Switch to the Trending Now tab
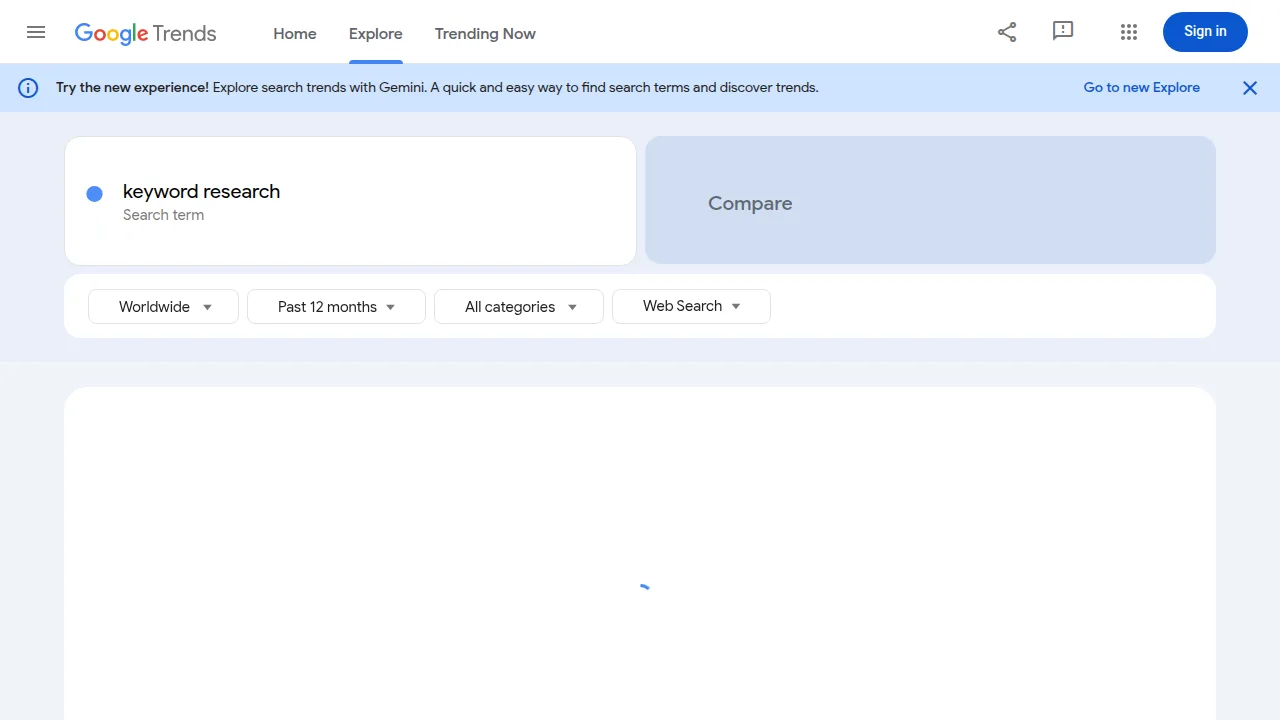The image size is (1280, 720). pyautogui.click(x=485, y=33)
